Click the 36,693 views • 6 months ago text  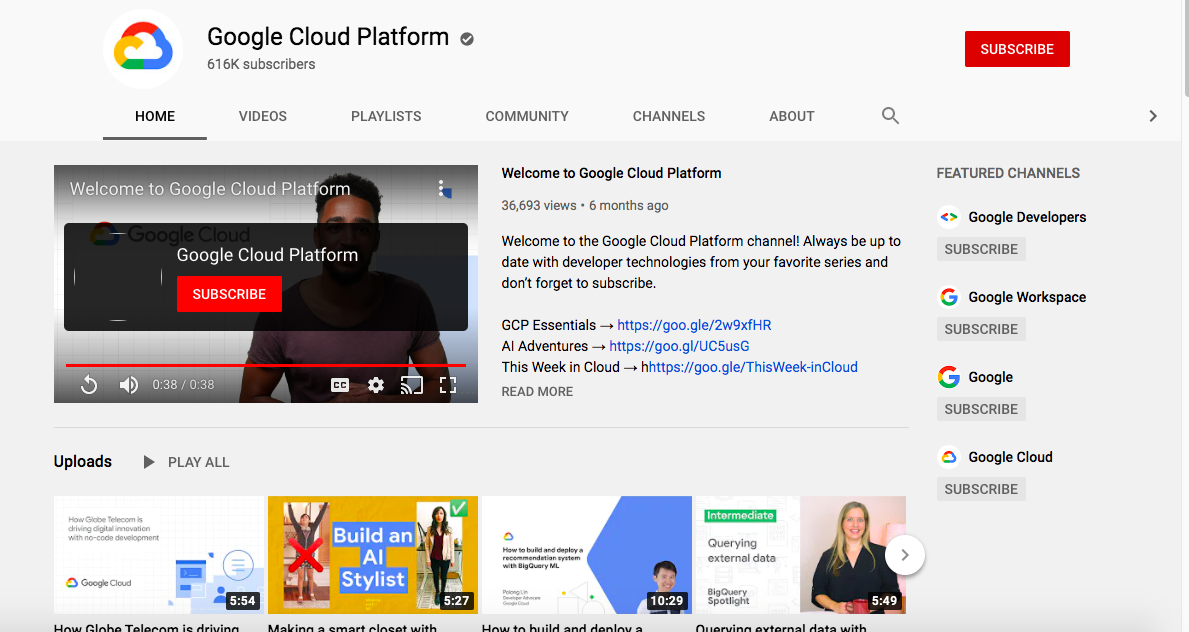(585, 206)
